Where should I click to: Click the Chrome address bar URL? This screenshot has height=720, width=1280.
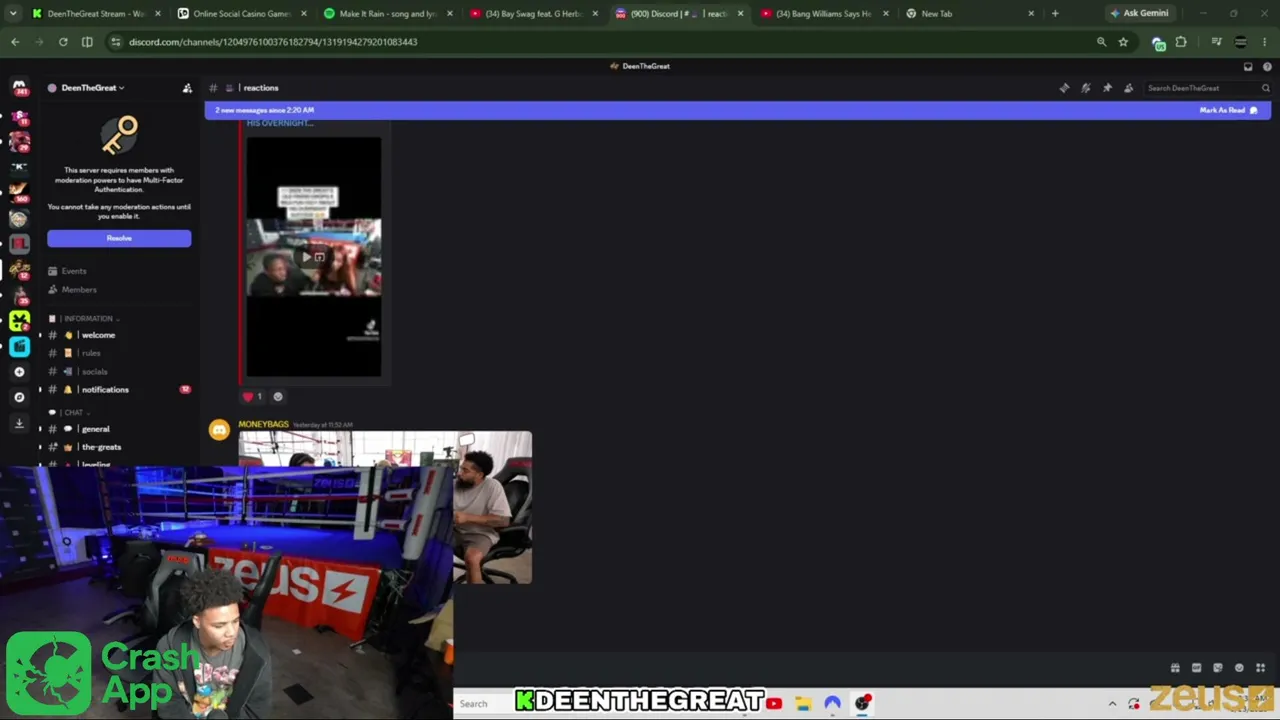[x=273, y=42]
